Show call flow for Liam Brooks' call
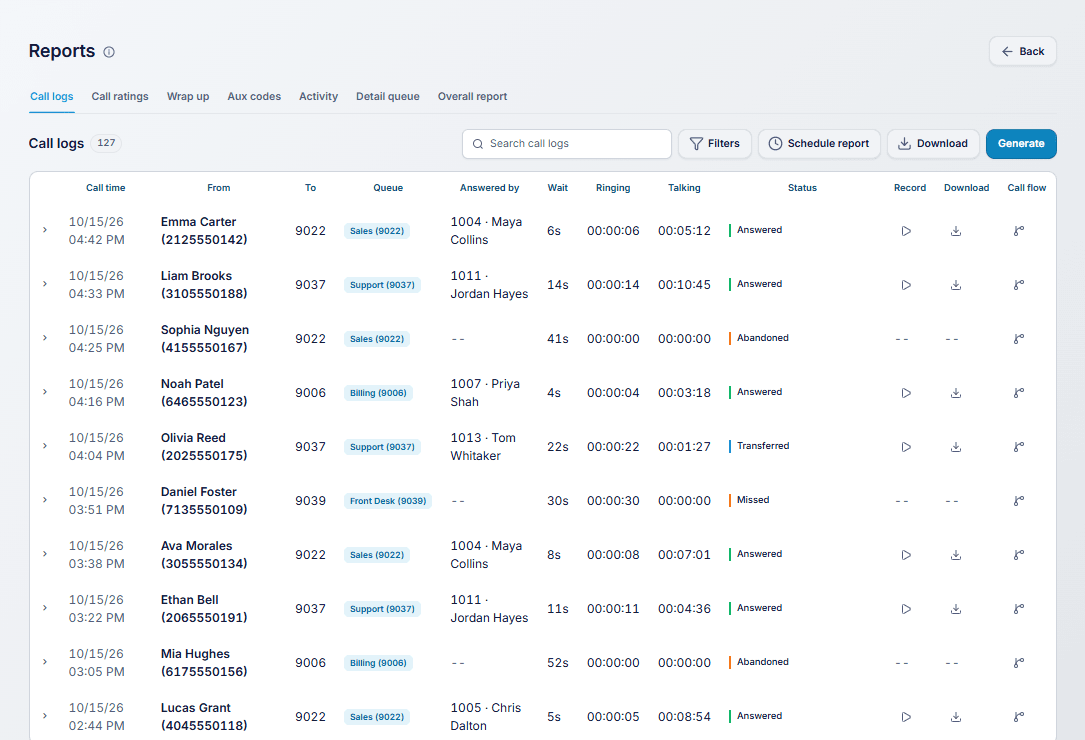1085x740 pixels. point(1019,285)
